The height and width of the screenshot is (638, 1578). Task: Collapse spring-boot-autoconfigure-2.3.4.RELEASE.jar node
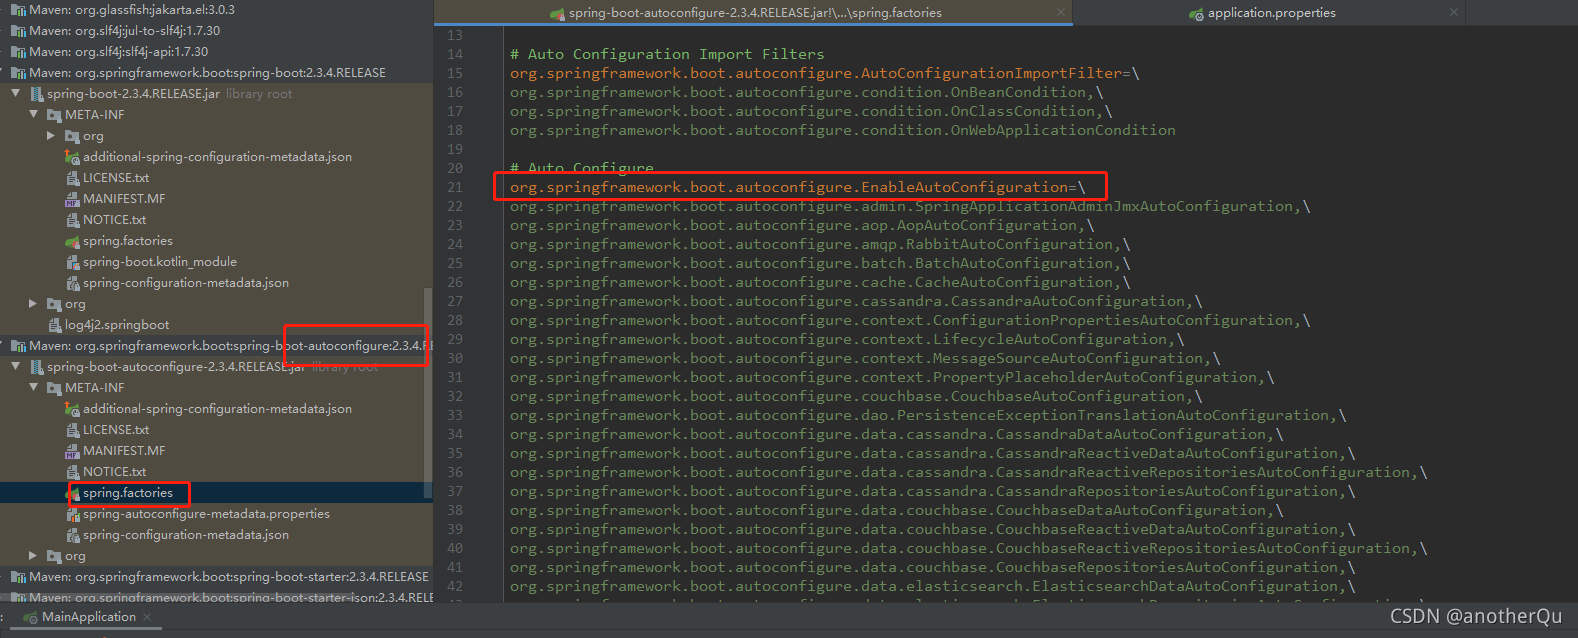click(x=15, y=366)
